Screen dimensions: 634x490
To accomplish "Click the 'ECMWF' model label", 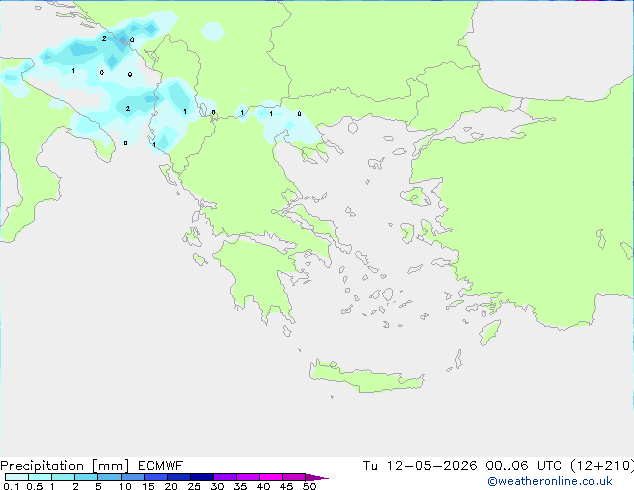I will tap(161, 466).
